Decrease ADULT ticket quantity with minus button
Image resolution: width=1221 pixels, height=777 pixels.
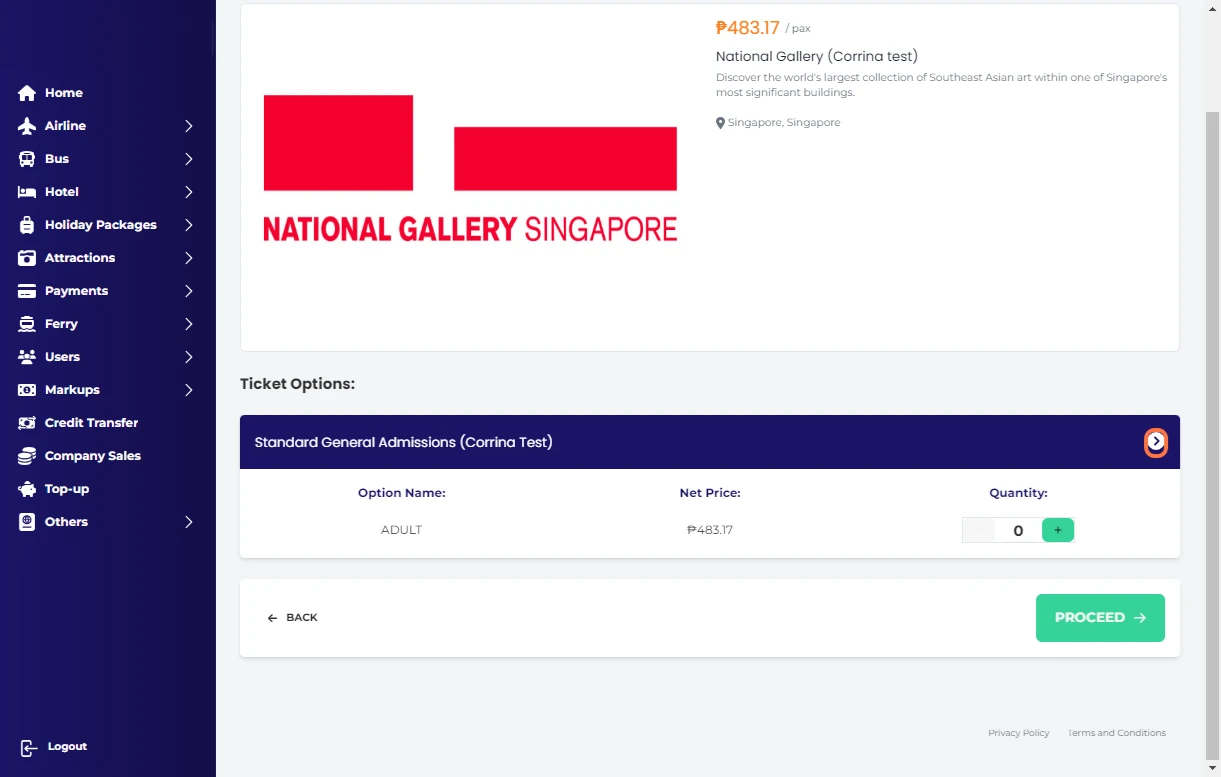(978, 530)
